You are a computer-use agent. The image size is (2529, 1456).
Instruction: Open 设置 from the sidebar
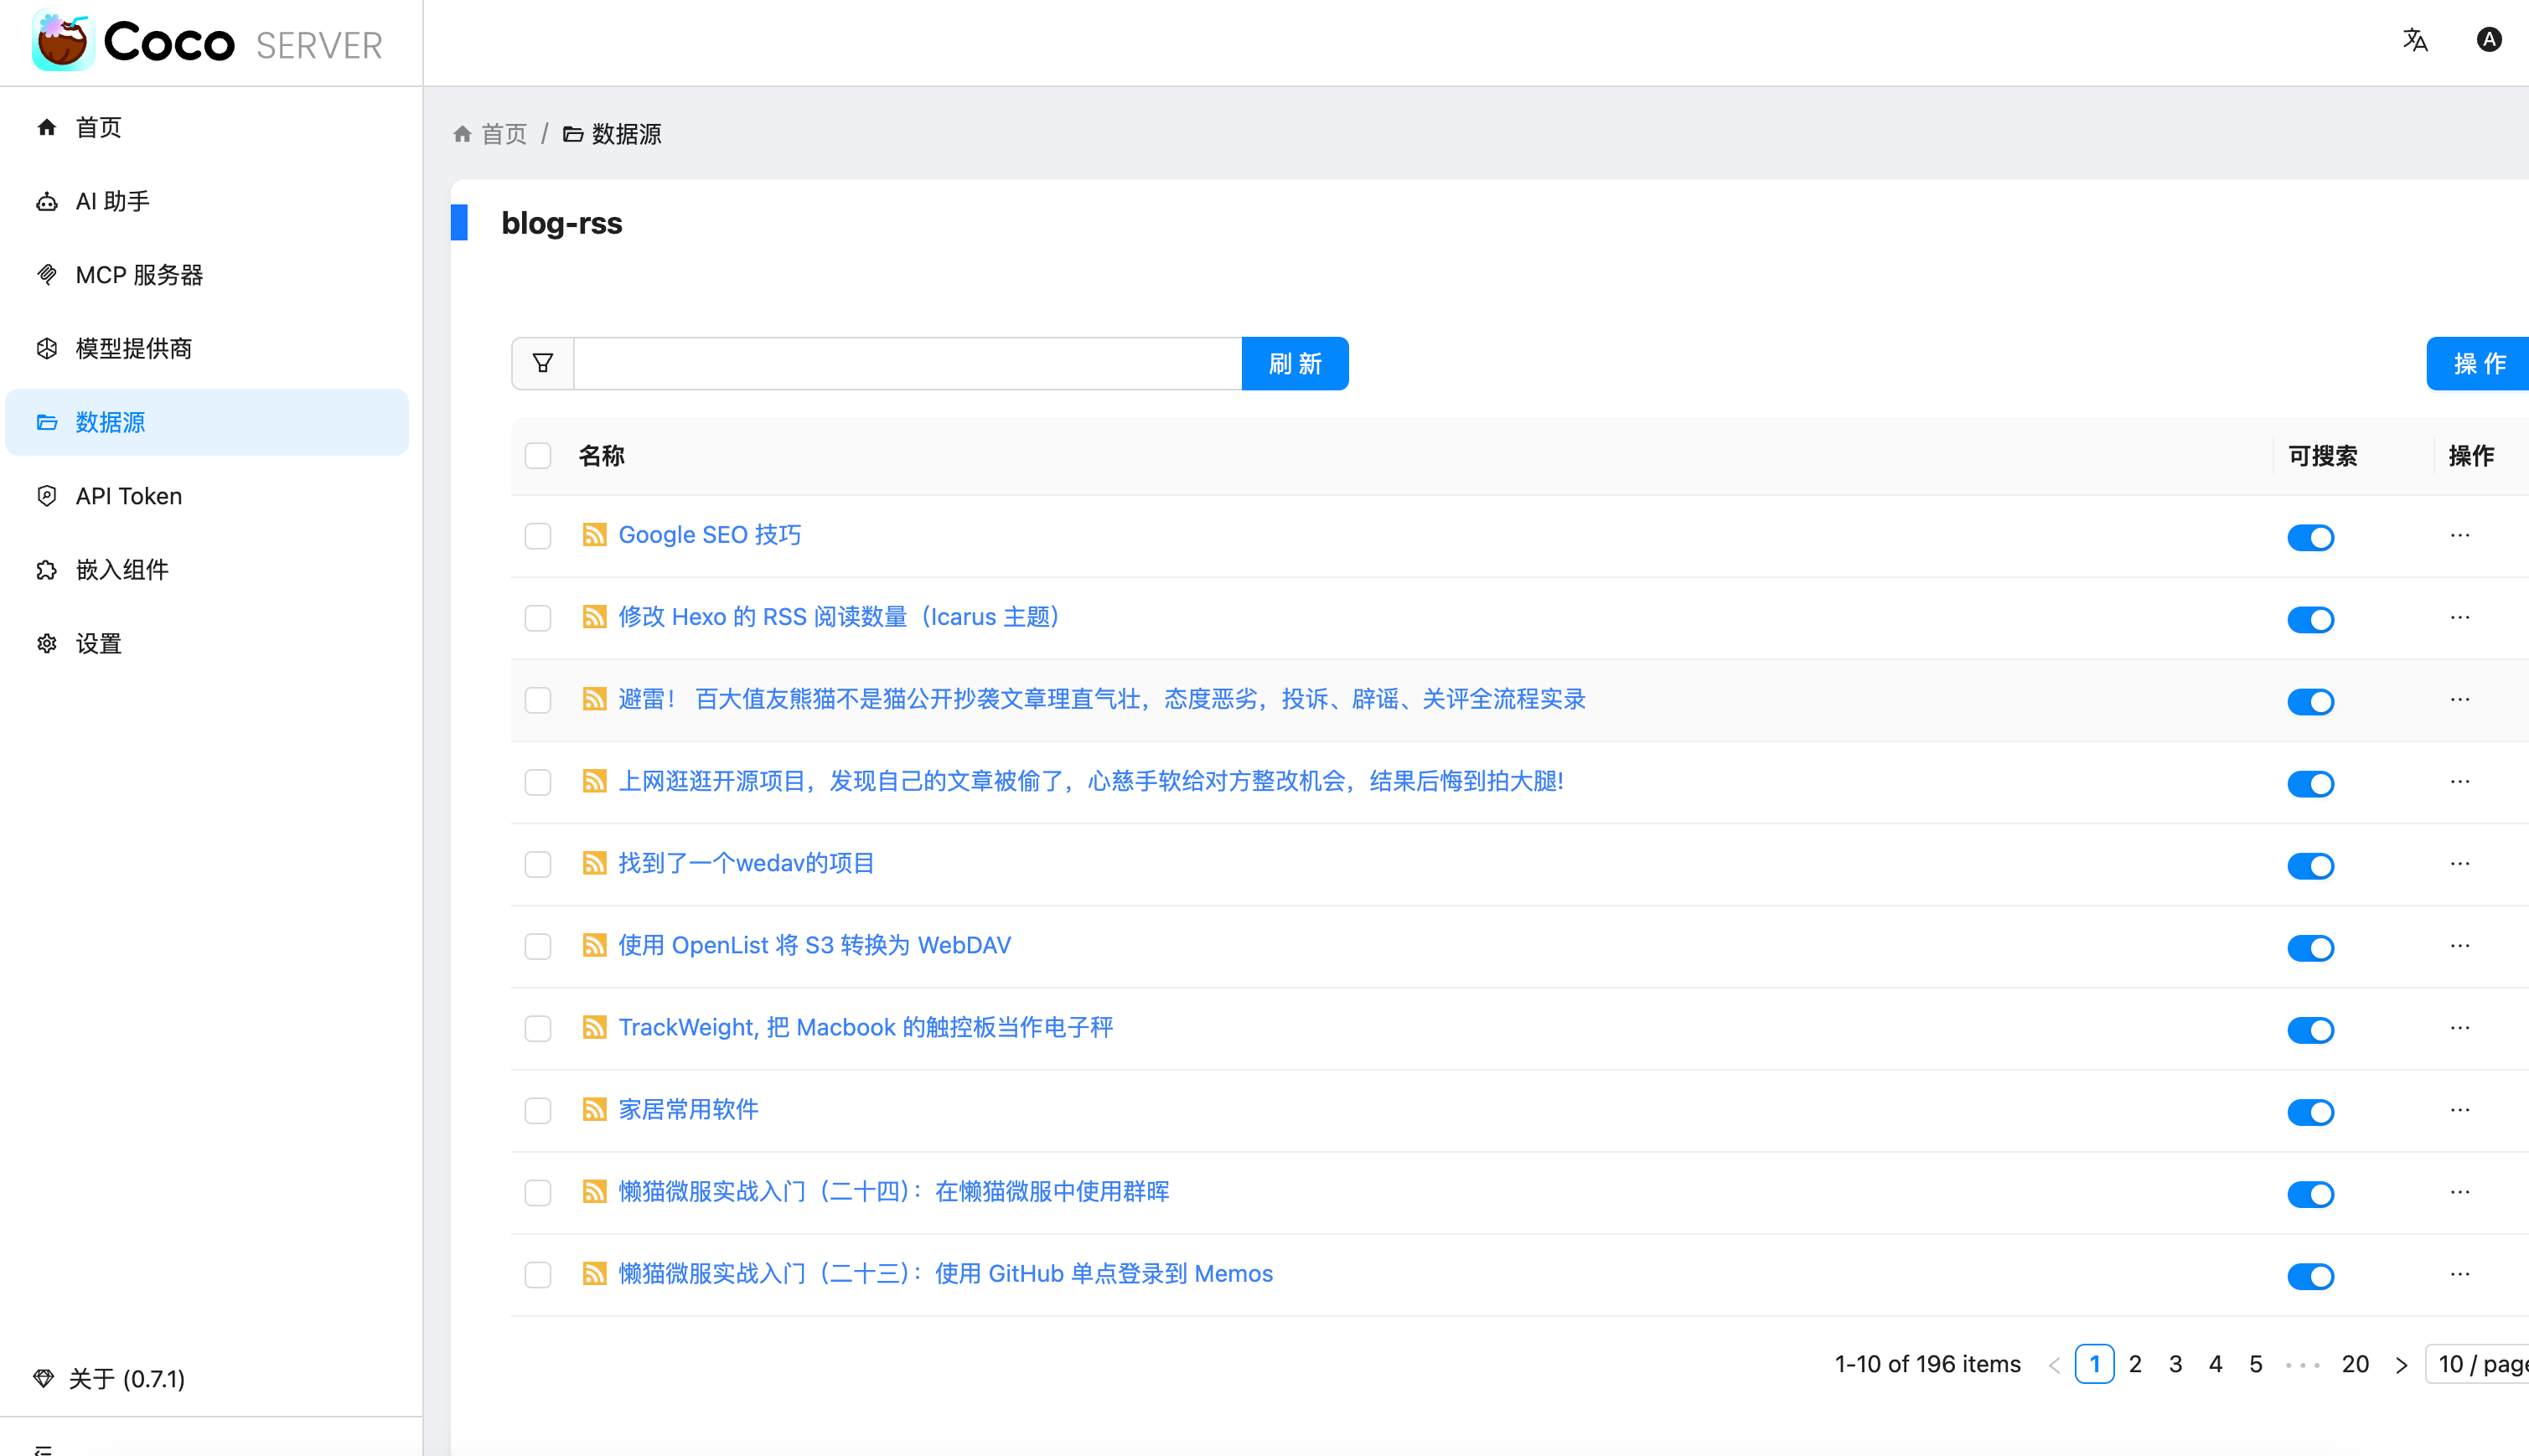tap(99, 643)
